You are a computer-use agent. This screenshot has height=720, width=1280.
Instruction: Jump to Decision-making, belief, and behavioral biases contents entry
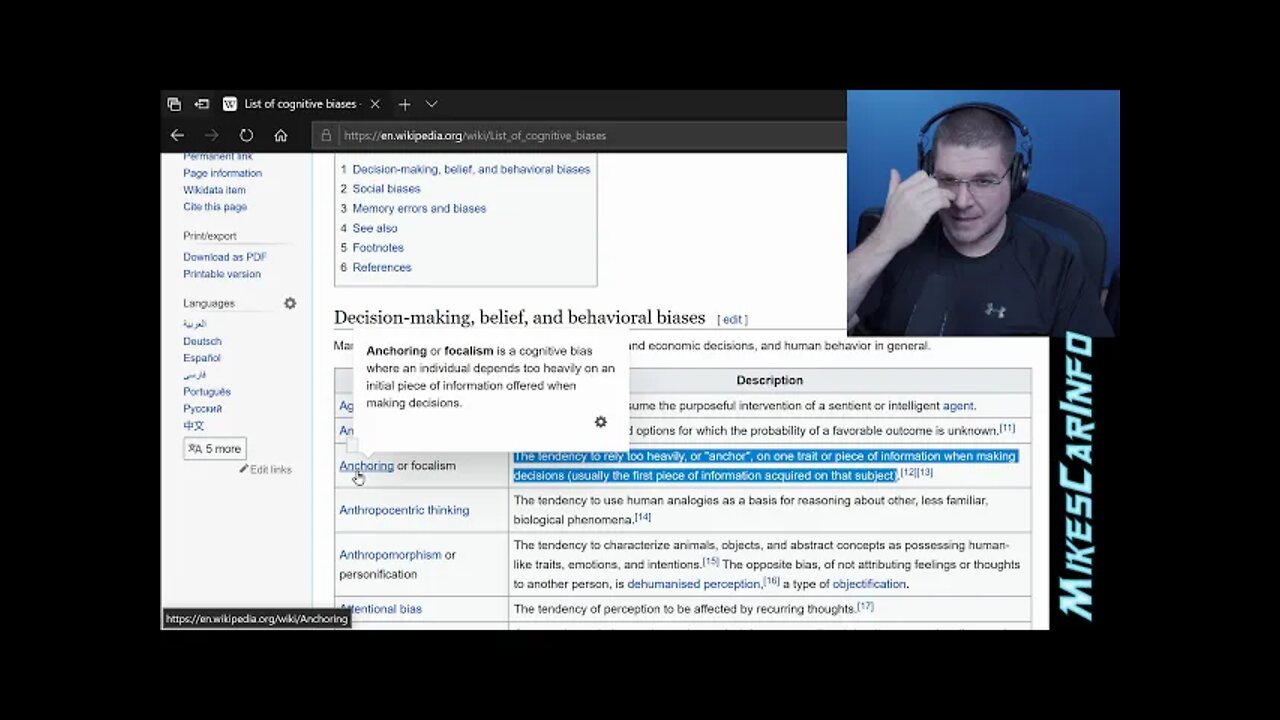coord(471,169)
